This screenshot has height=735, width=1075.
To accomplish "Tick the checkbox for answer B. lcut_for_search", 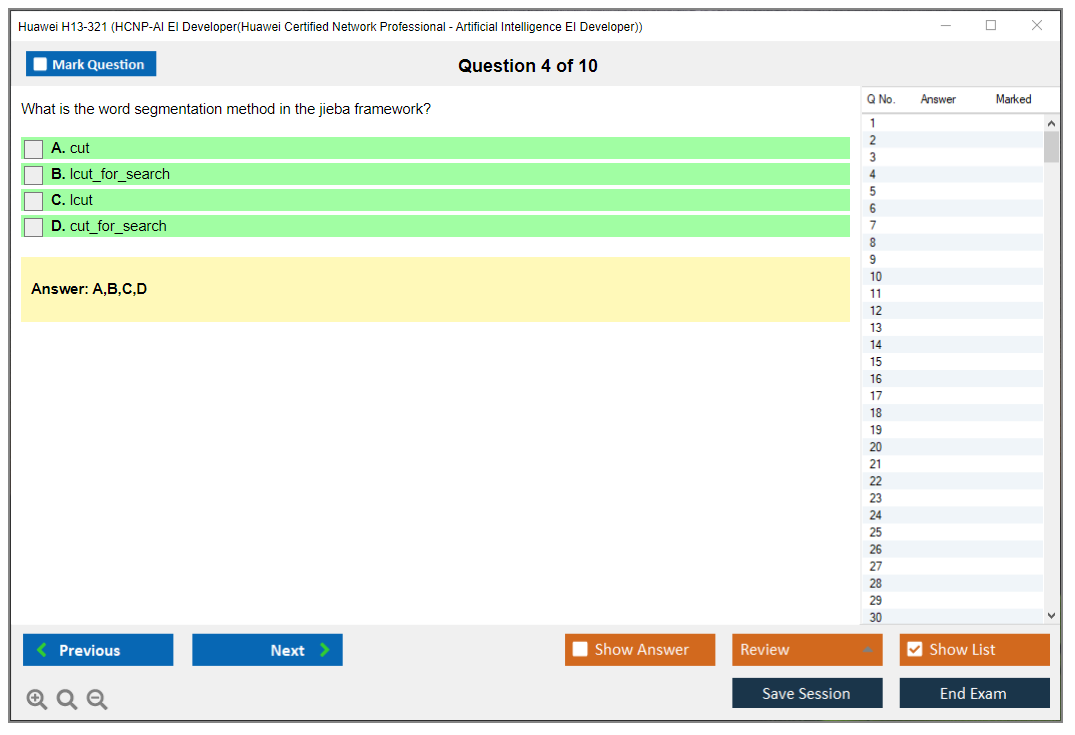I will 34,175.
